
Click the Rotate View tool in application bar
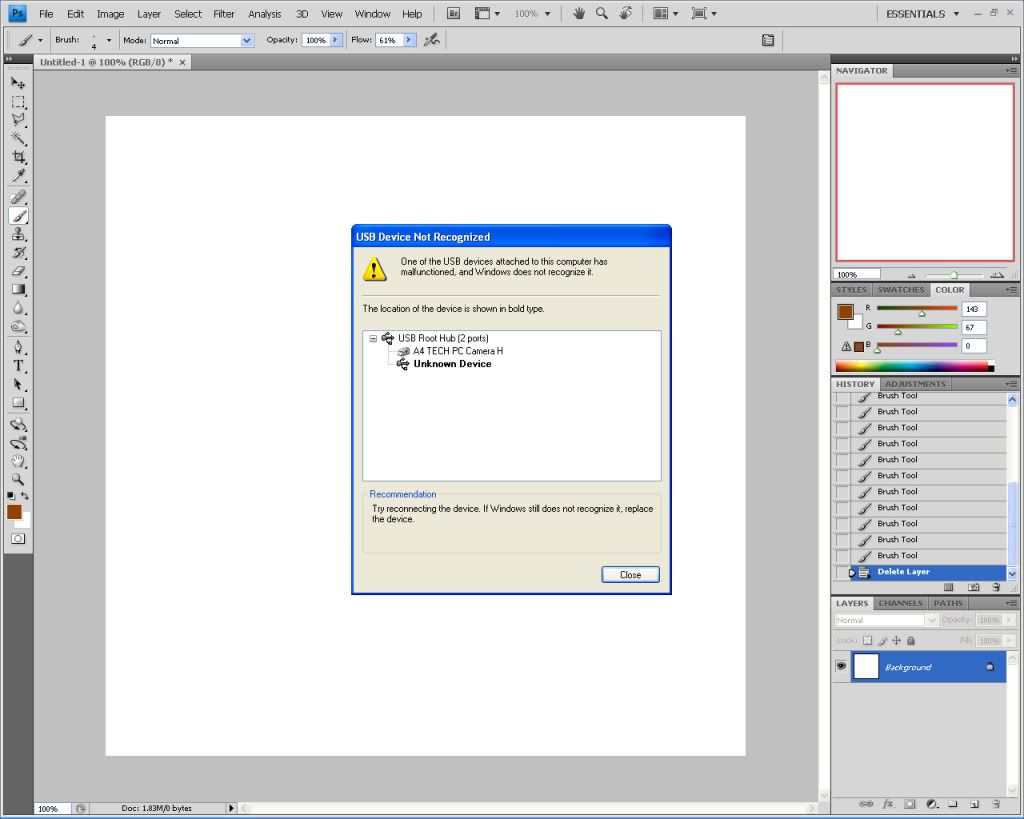click(x=626, y=13)
